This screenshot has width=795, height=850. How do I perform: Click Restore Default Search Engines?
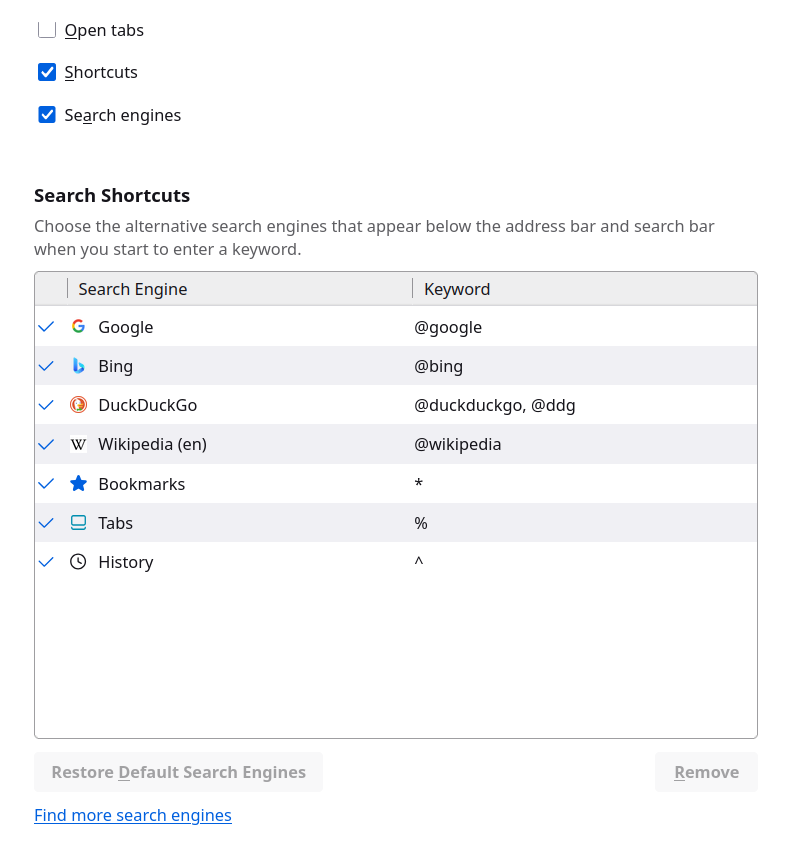click(178, 771)
